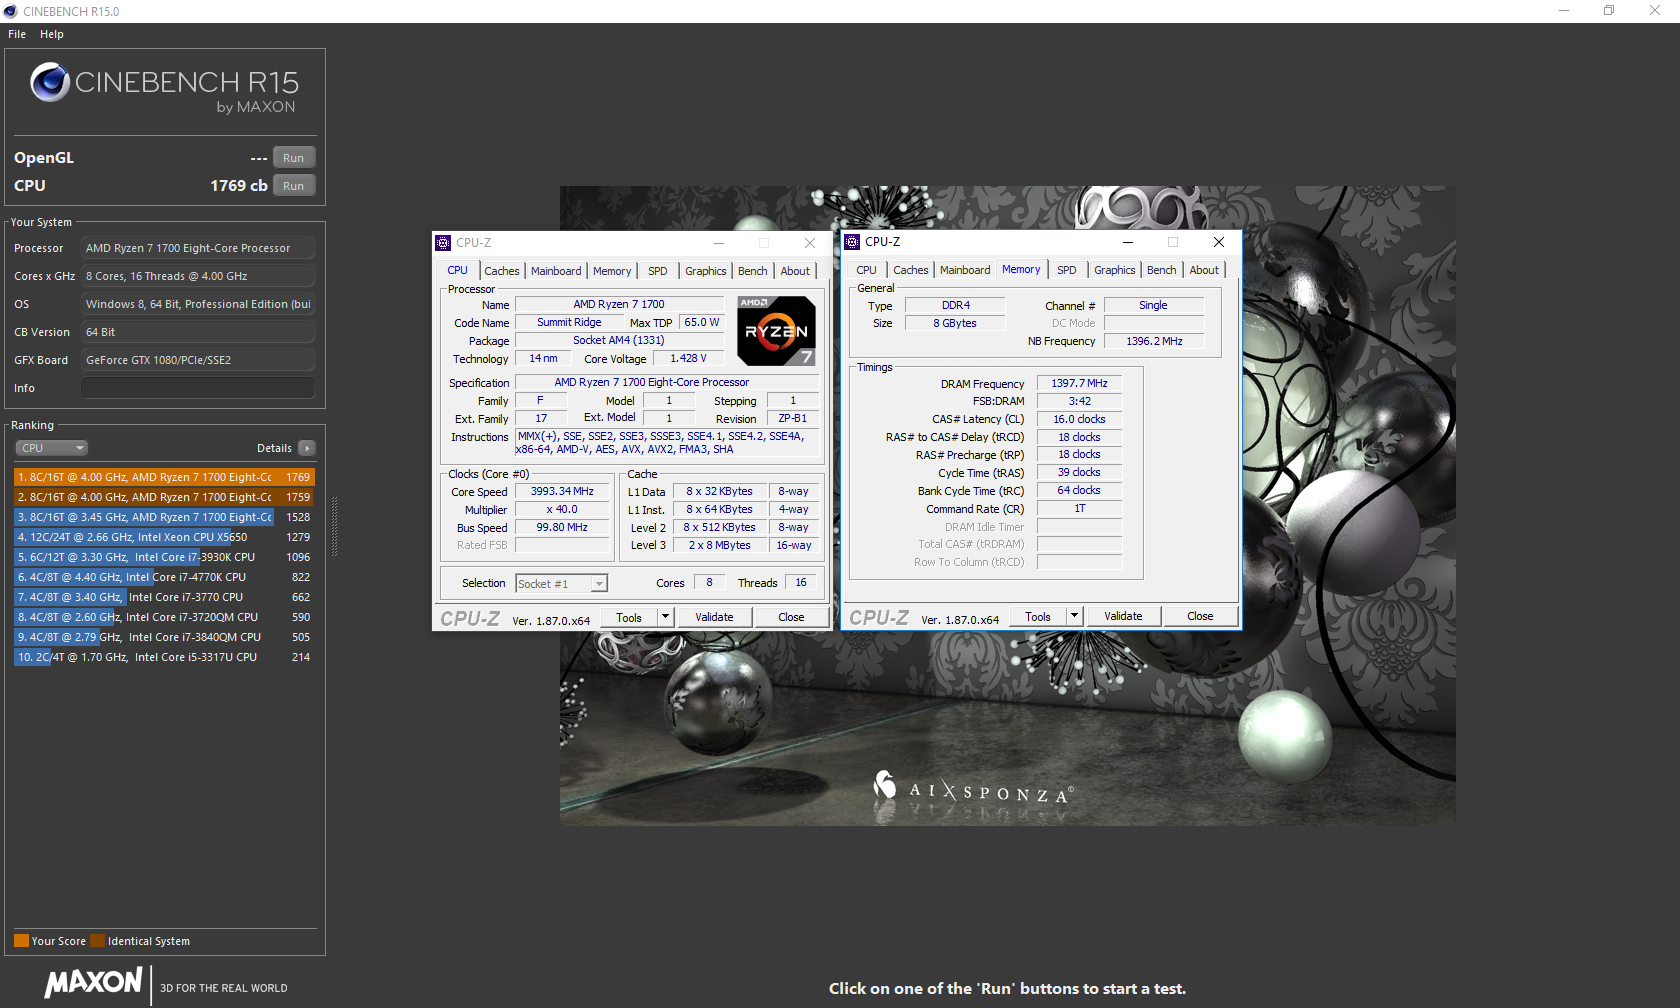Switch to Caches tab in left CPU-Z
This screenshot has height=1008, width=1680.
502,271
